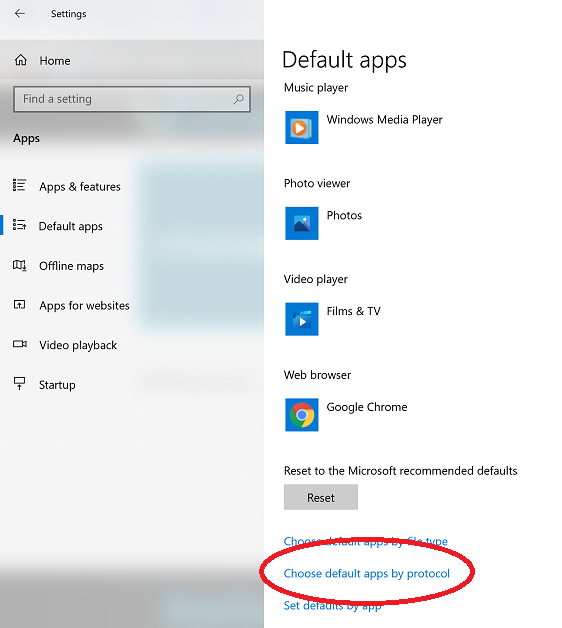Open Set defaults by app link
Viewport: 562px width, 628px height.
pyautogui.click(x=332, y=606)
